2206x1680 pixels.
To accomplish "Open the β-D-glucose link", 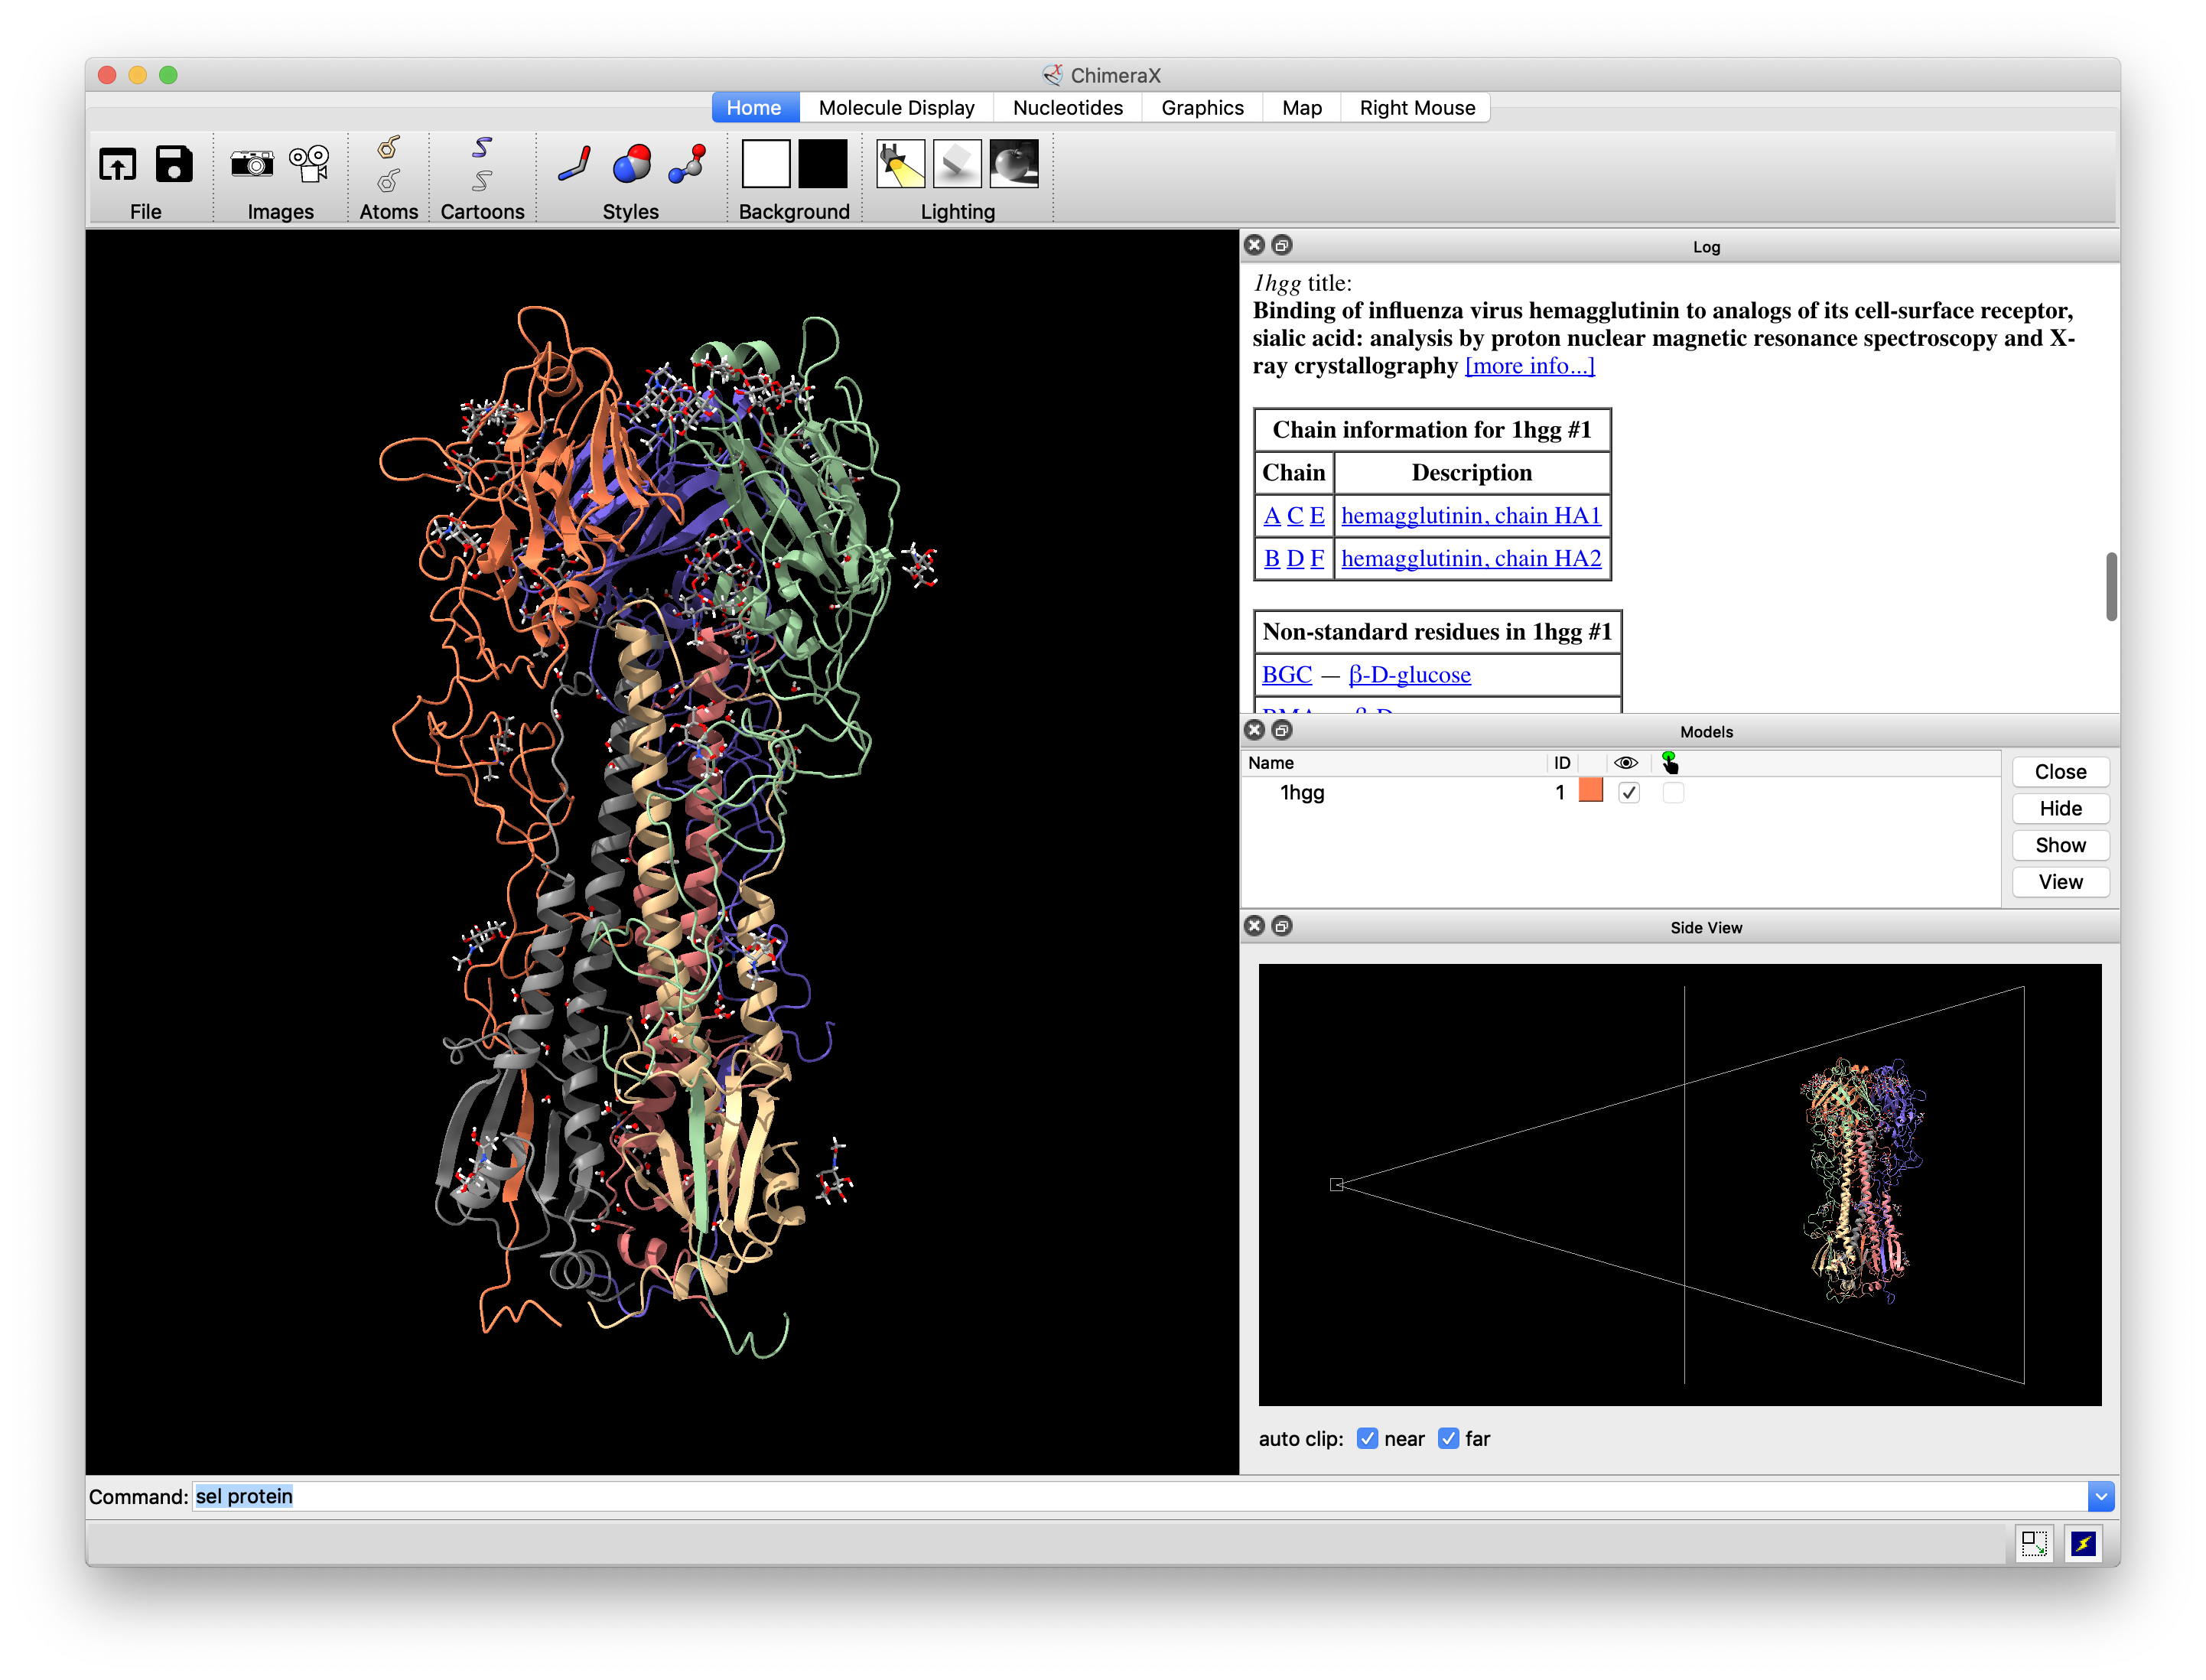I will (1409, 675).
